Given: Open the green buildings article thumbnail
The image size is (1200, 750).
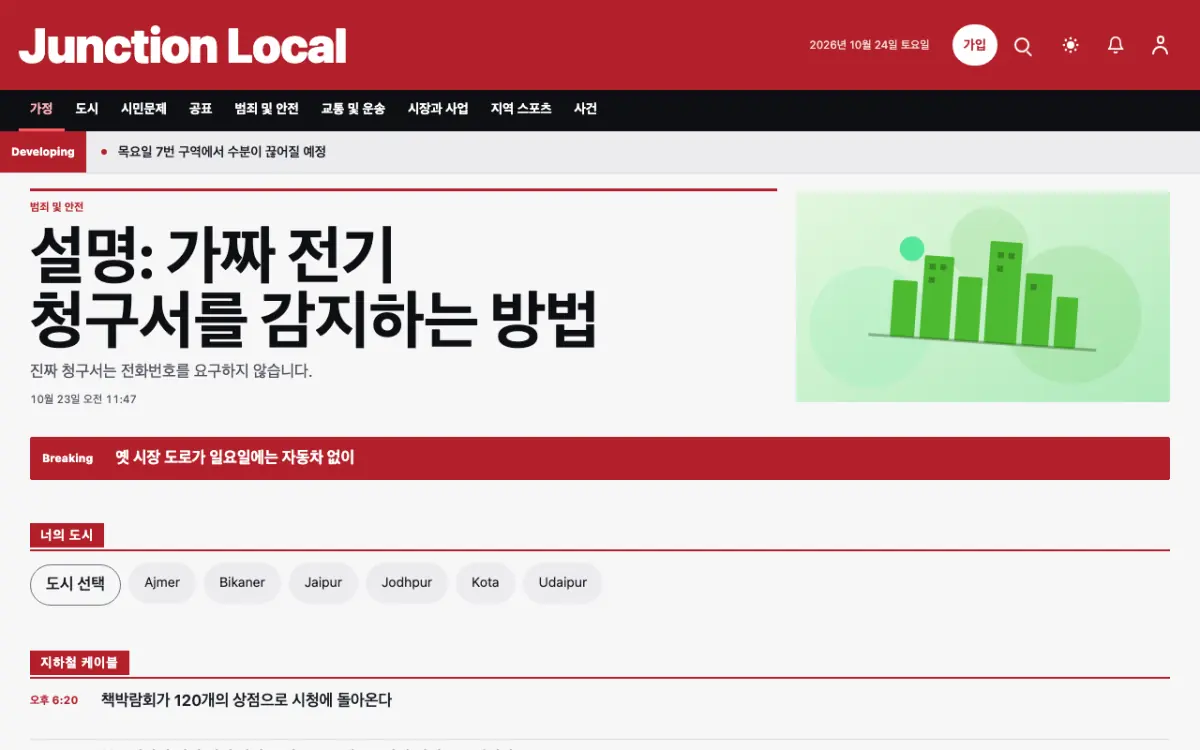Looking at the screenshot, I should point(982,297).
